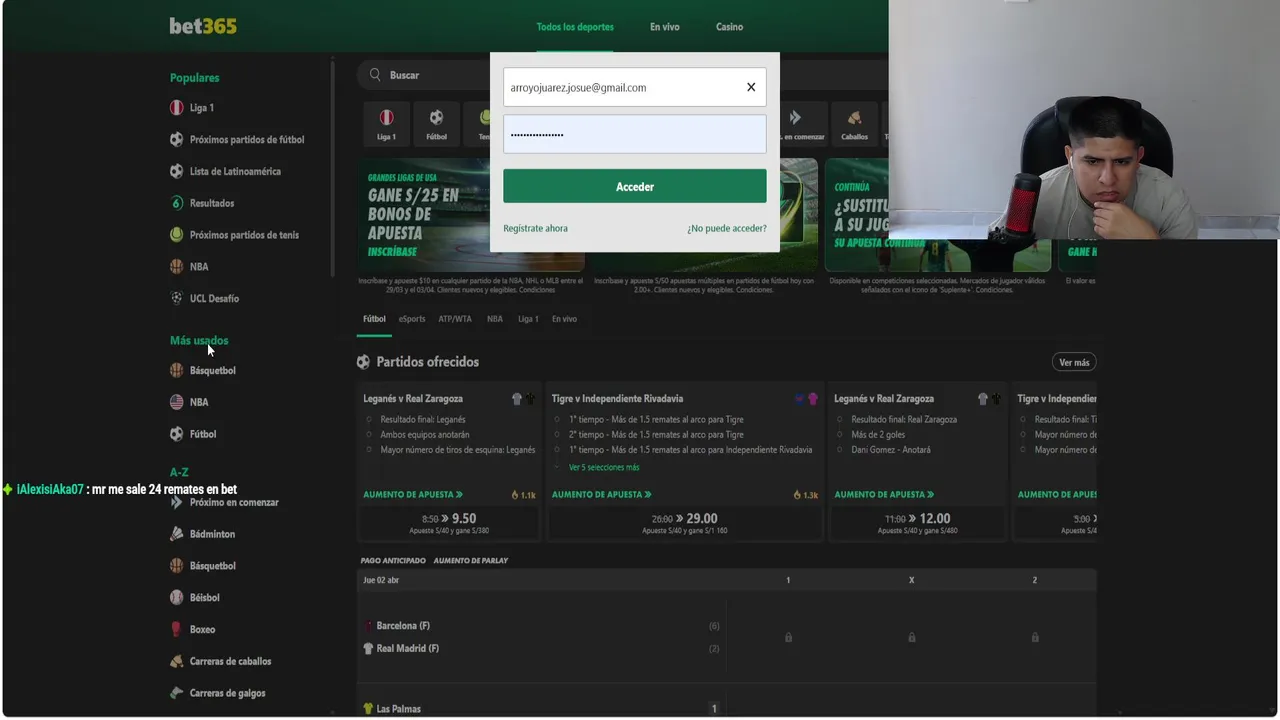Click the password input field

click(635, 134)
